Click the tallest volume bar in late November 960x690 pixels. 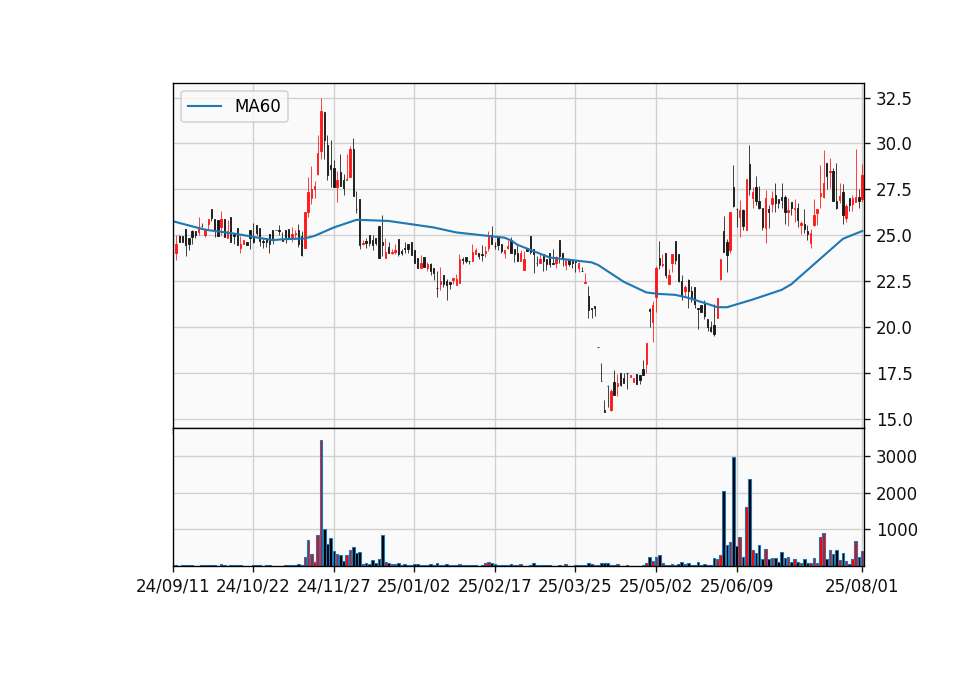click(x=321, y=503)
